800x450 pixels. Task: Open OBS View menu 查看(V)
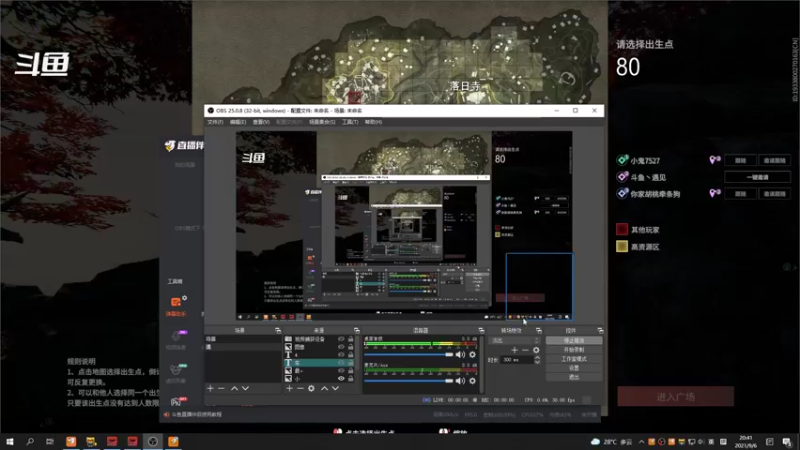pos(261,122)
